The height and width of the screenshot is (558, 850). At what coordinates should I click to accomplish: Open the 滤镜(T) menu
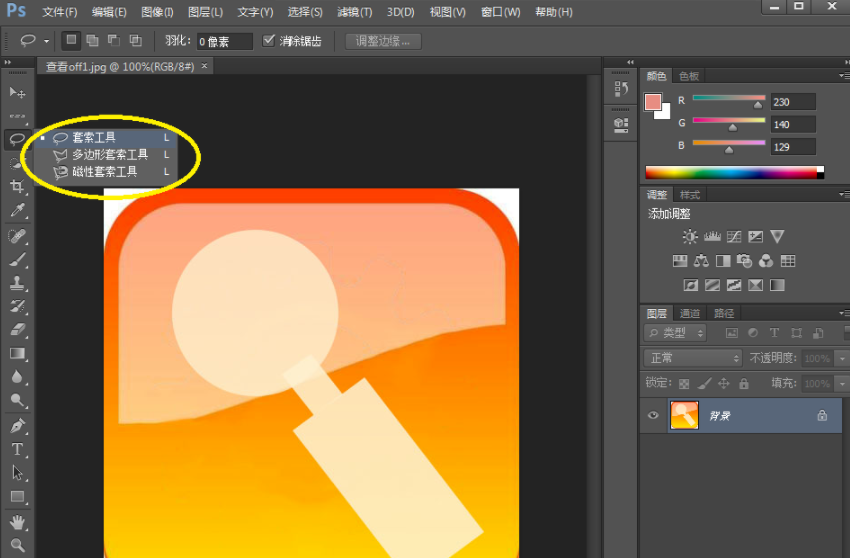pos(355,12)
